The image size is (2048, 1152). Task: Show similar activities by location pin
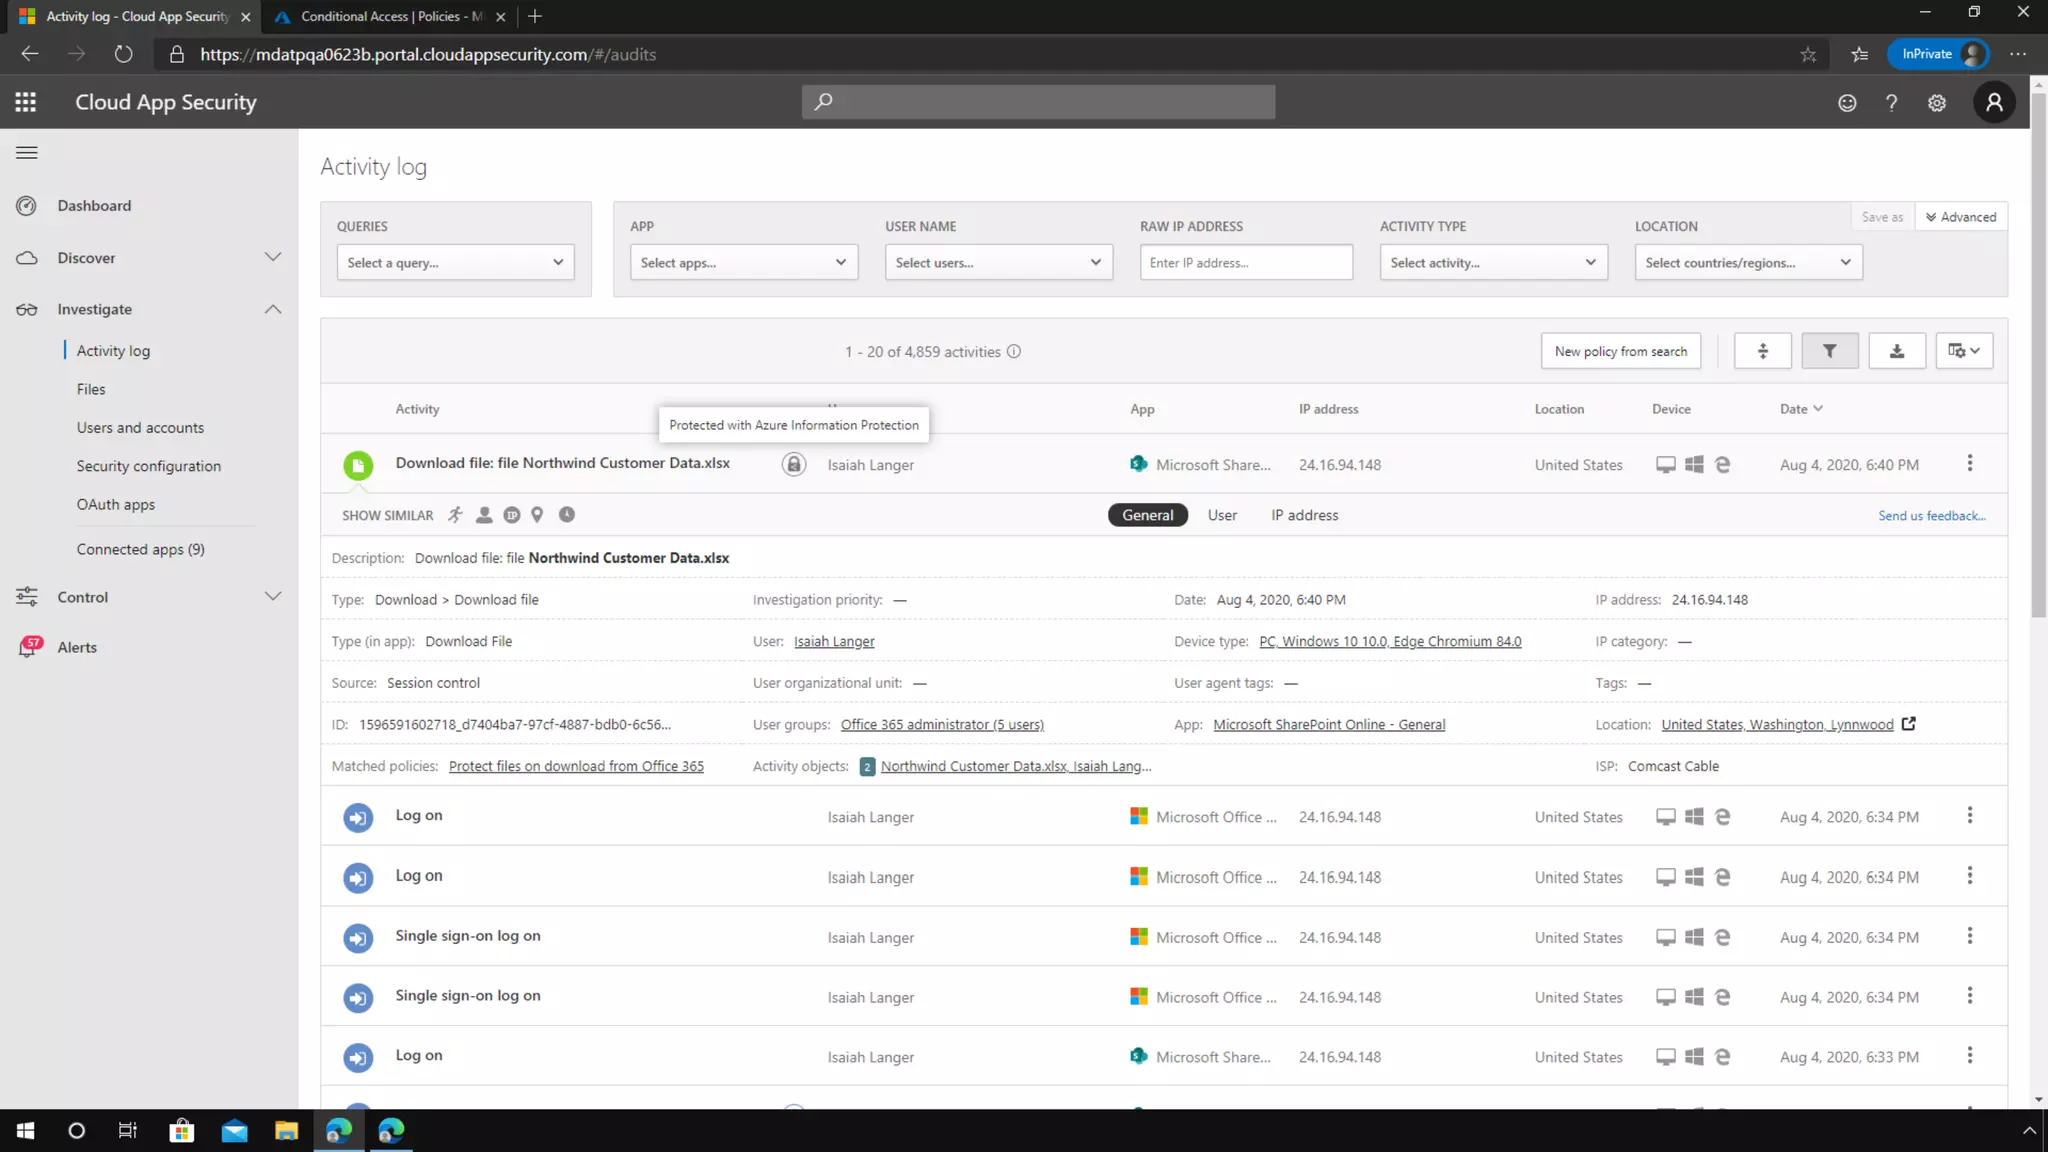[537, 515]
